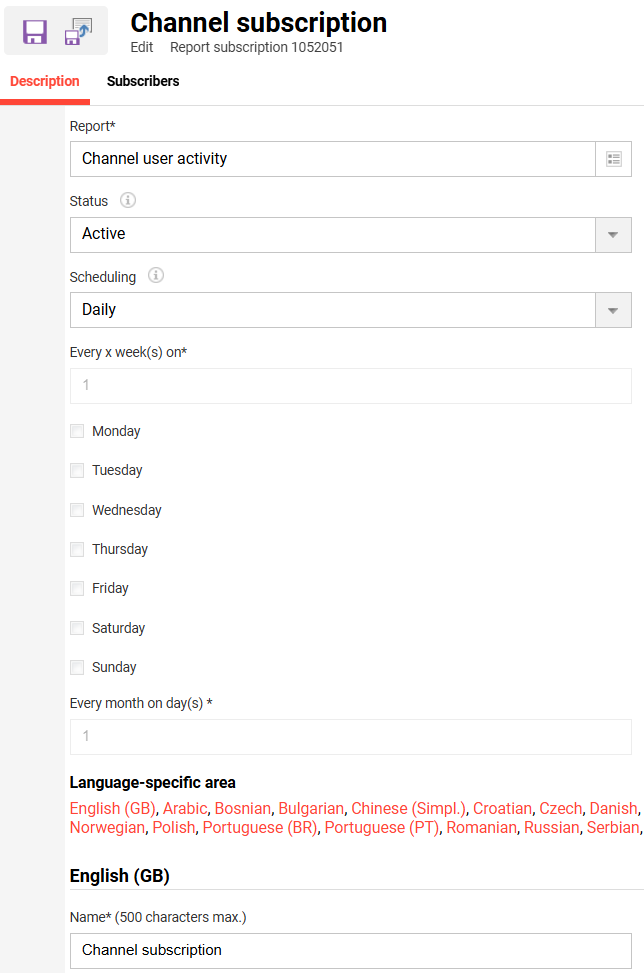This screenshot has height=973, width=644.
Task: Enable the Monday checkbox
Action: (77, 431)
